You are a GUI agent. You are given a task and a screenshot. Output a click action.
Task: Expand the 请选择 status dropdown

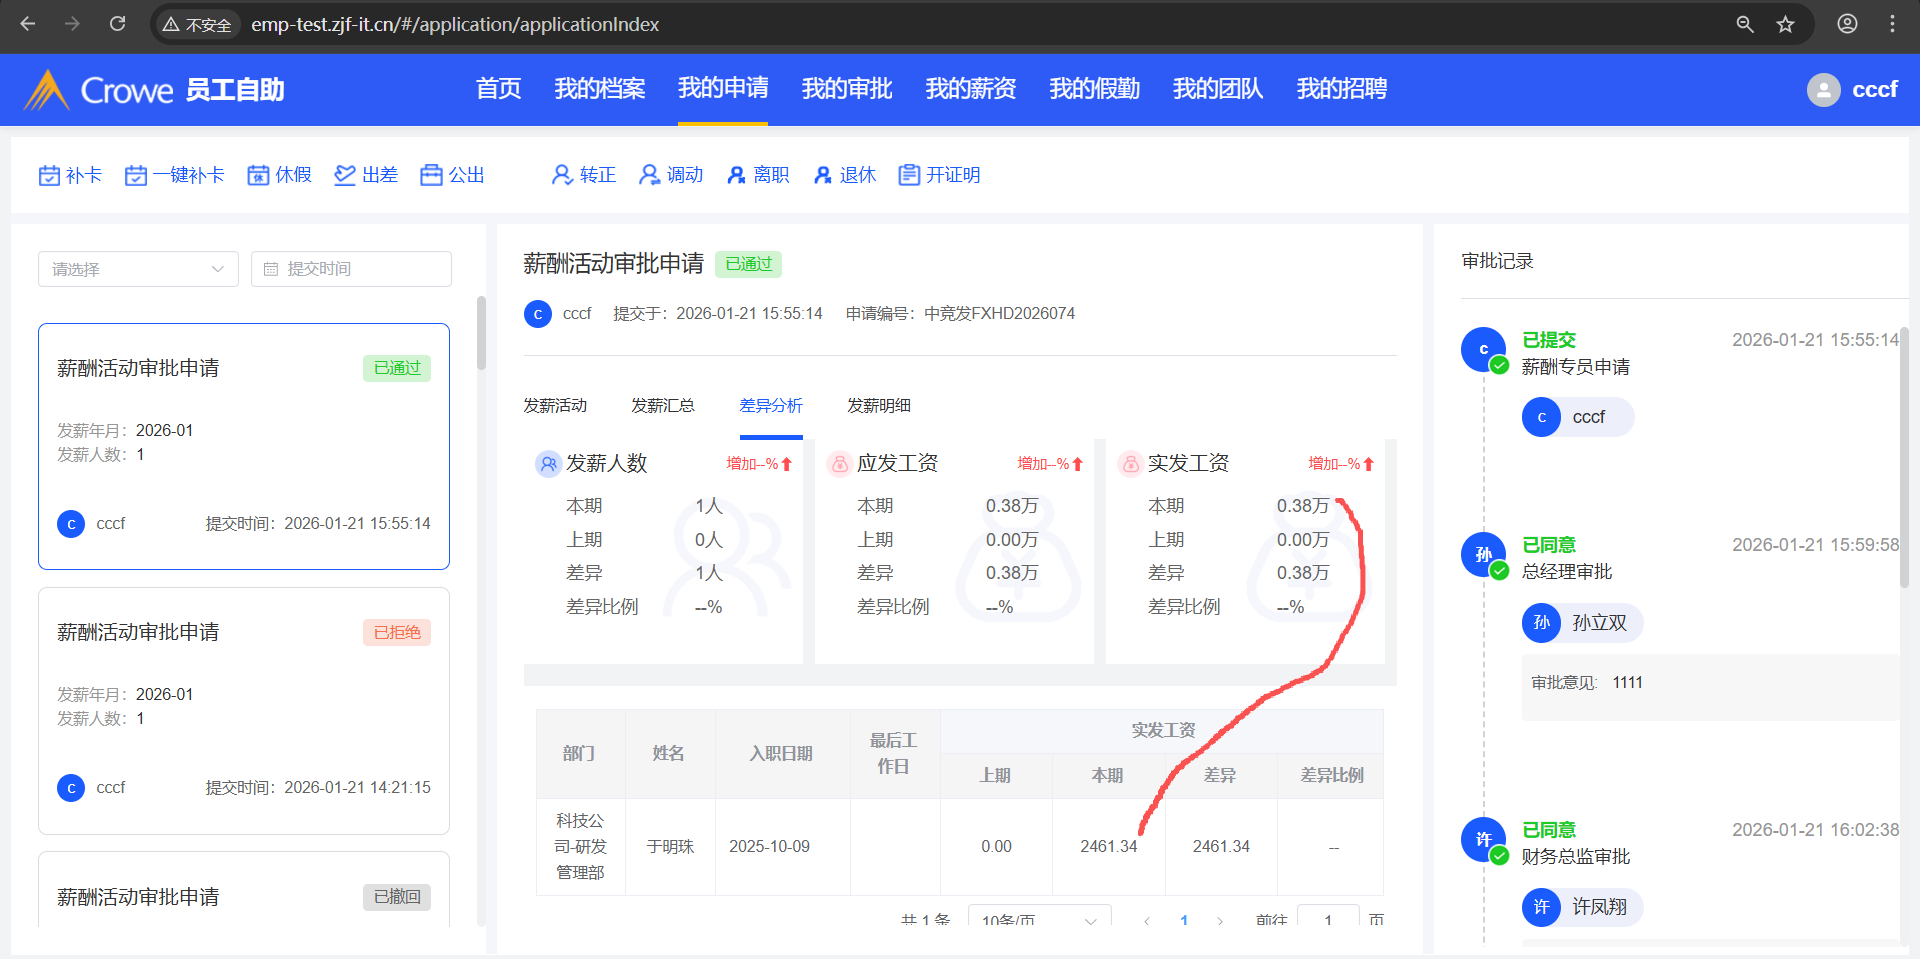[x=138, y=269]
